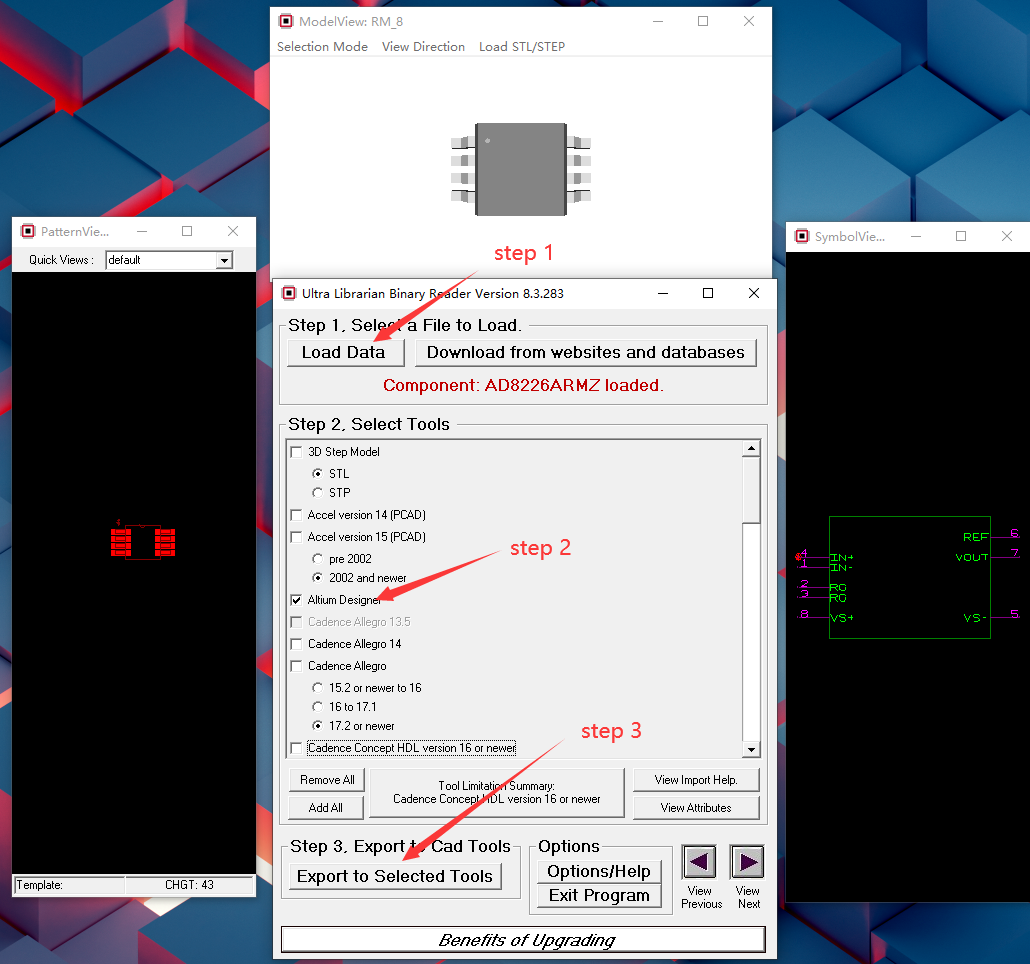The height and width of the screenshot is (964, 1030).
Task: Click the View Previous arrow icon
Action: point(699,862)
